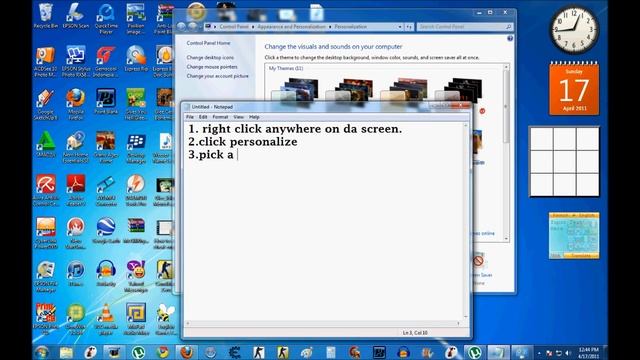Click Change mouse pointers link
The height and width of the screenshot is (360, 640).
pyautogui.click(x=212, y=67)
